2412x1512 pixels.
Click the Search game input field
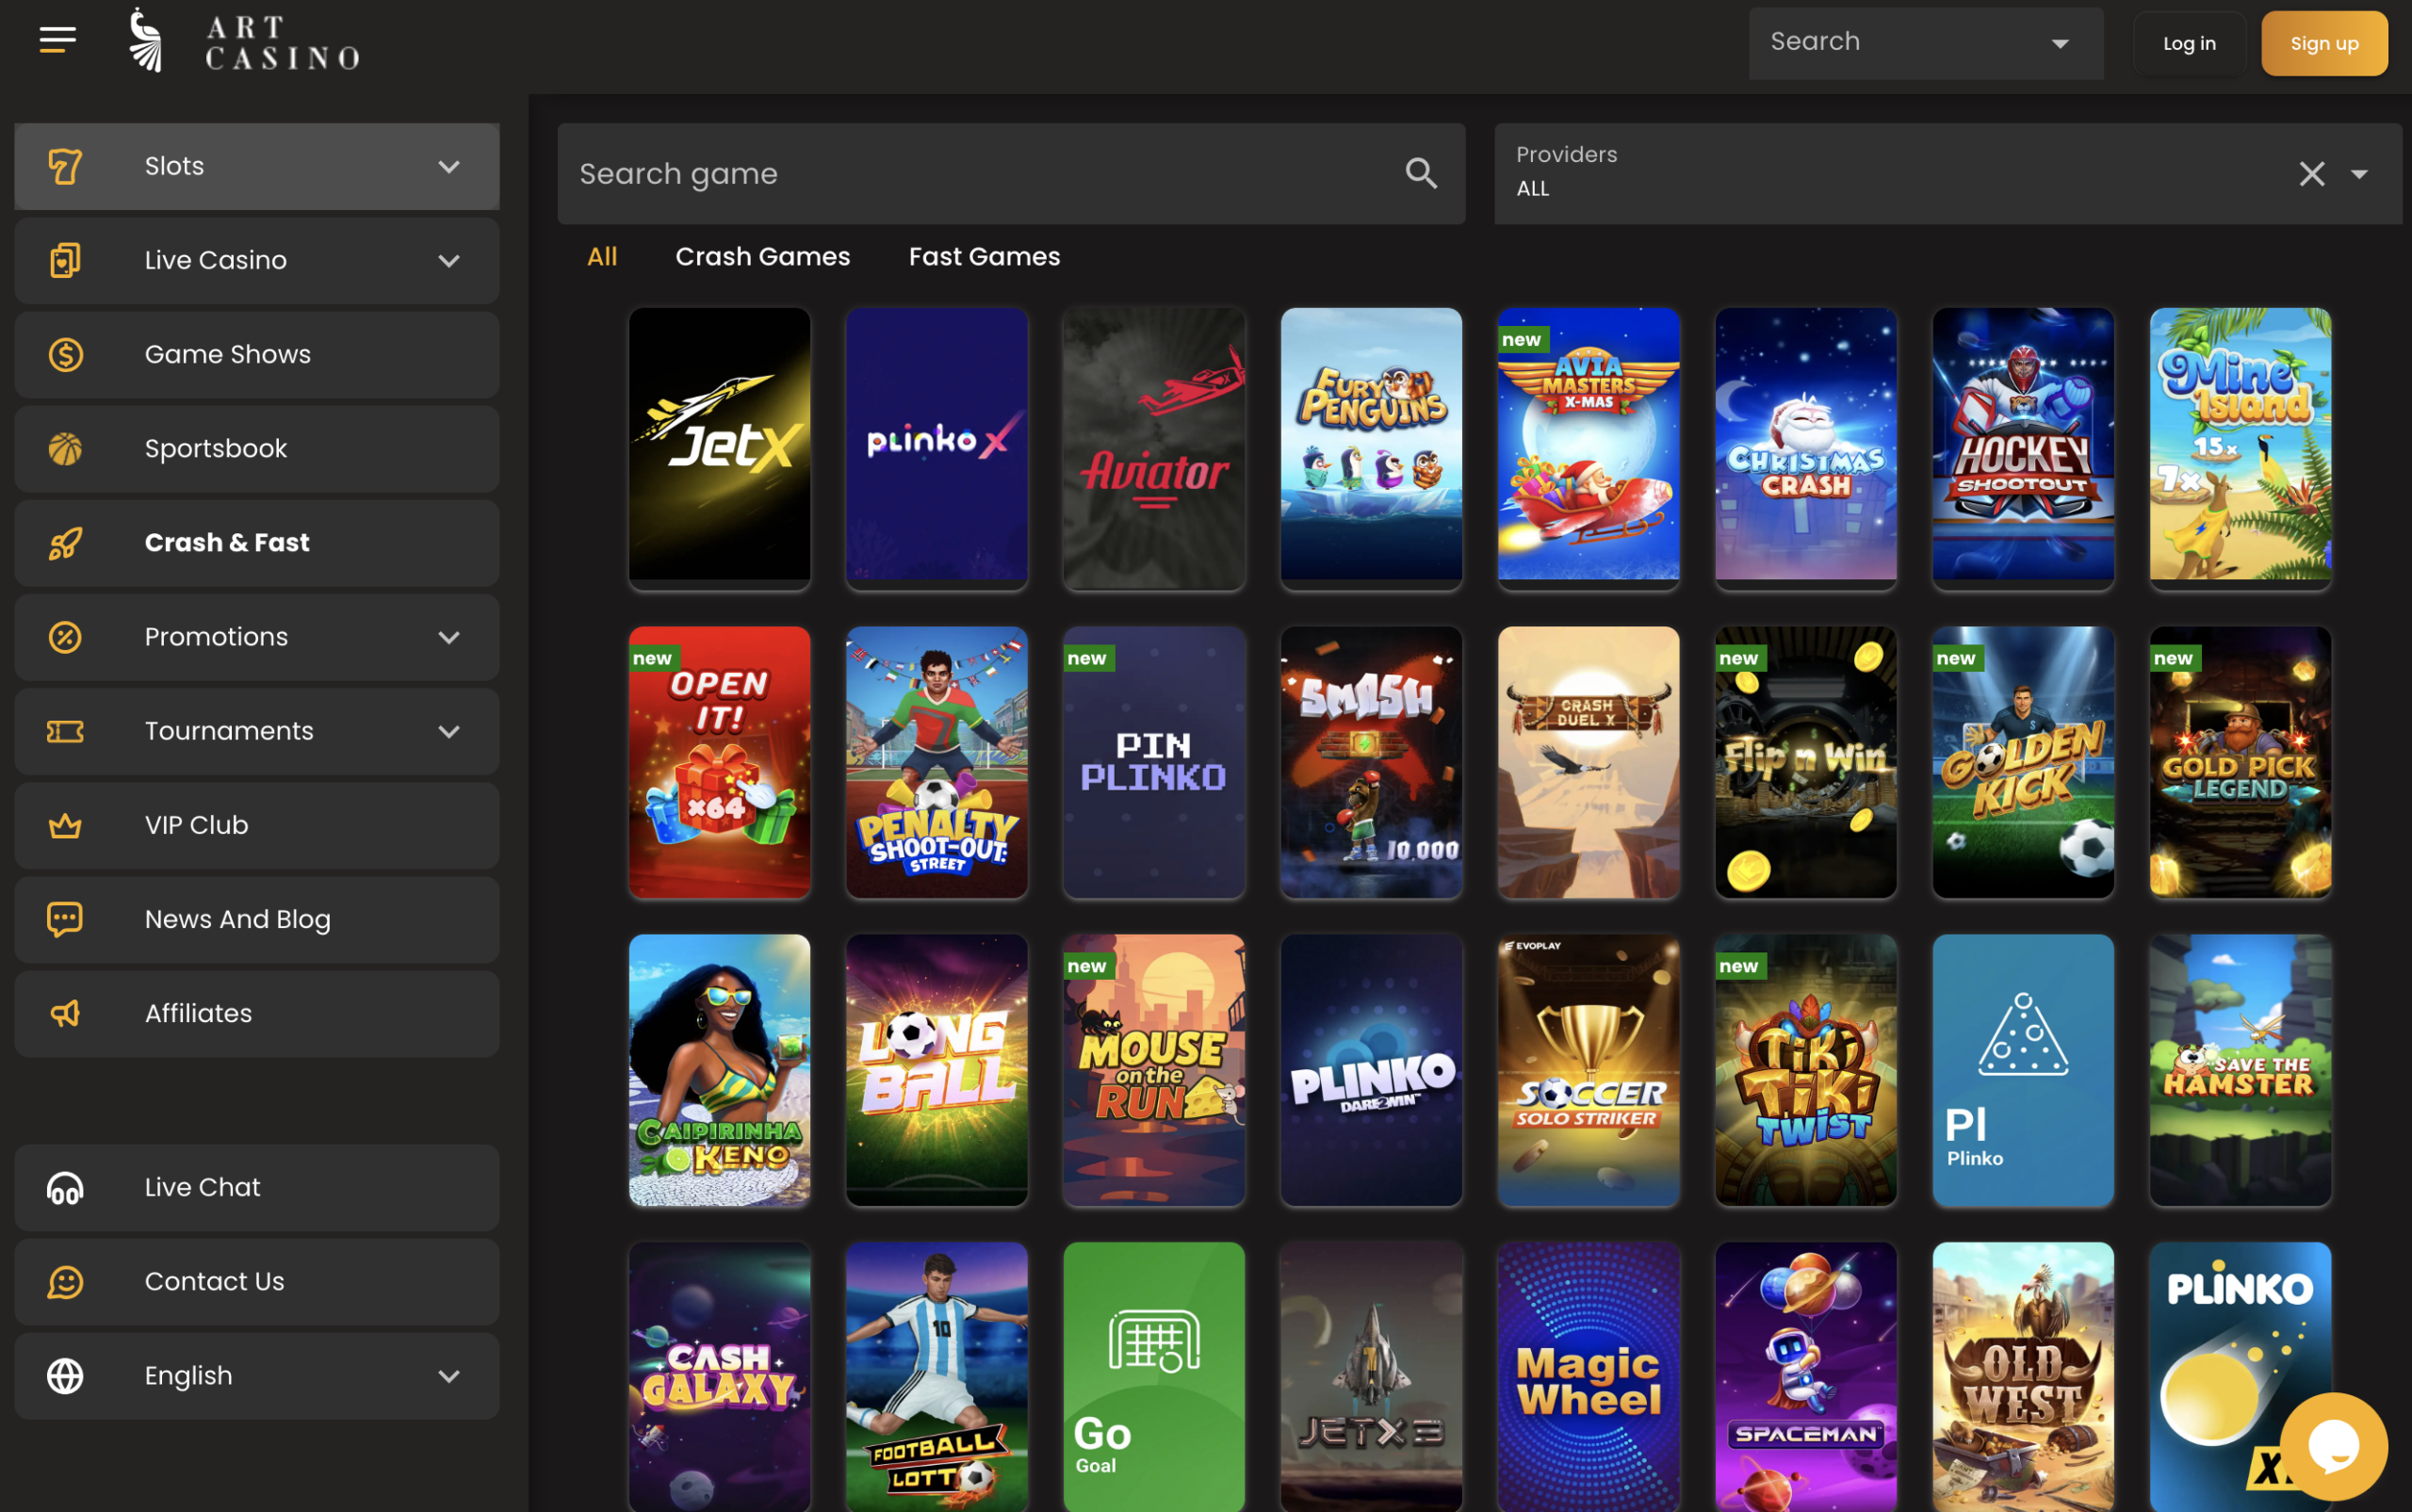pos(980,174)
